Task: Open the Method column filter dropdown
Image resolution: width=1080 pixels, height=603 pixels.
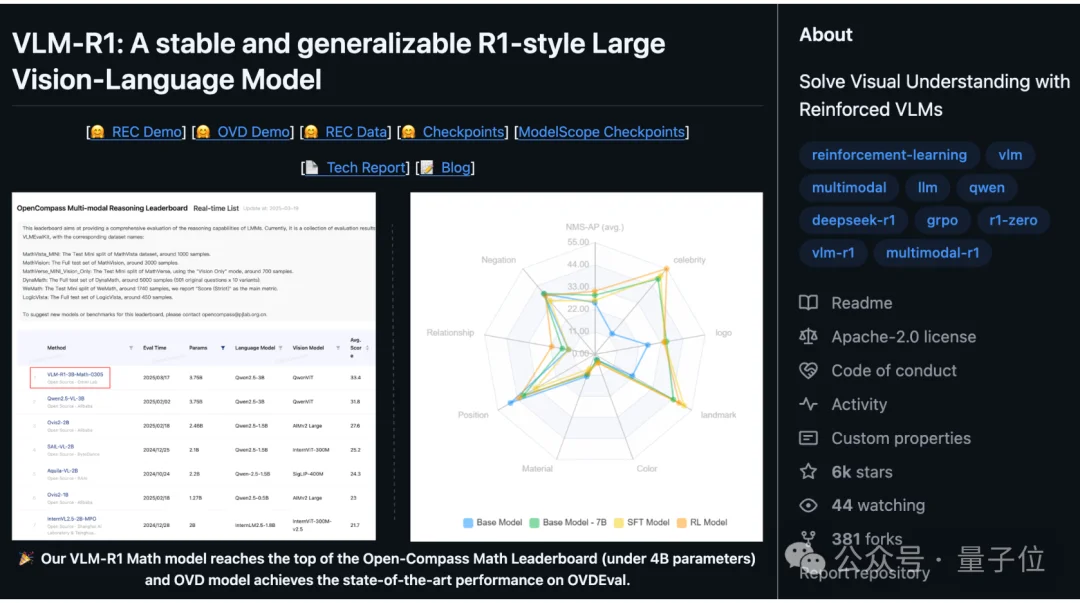Action: pyautogui.click(x=131, y=348)
